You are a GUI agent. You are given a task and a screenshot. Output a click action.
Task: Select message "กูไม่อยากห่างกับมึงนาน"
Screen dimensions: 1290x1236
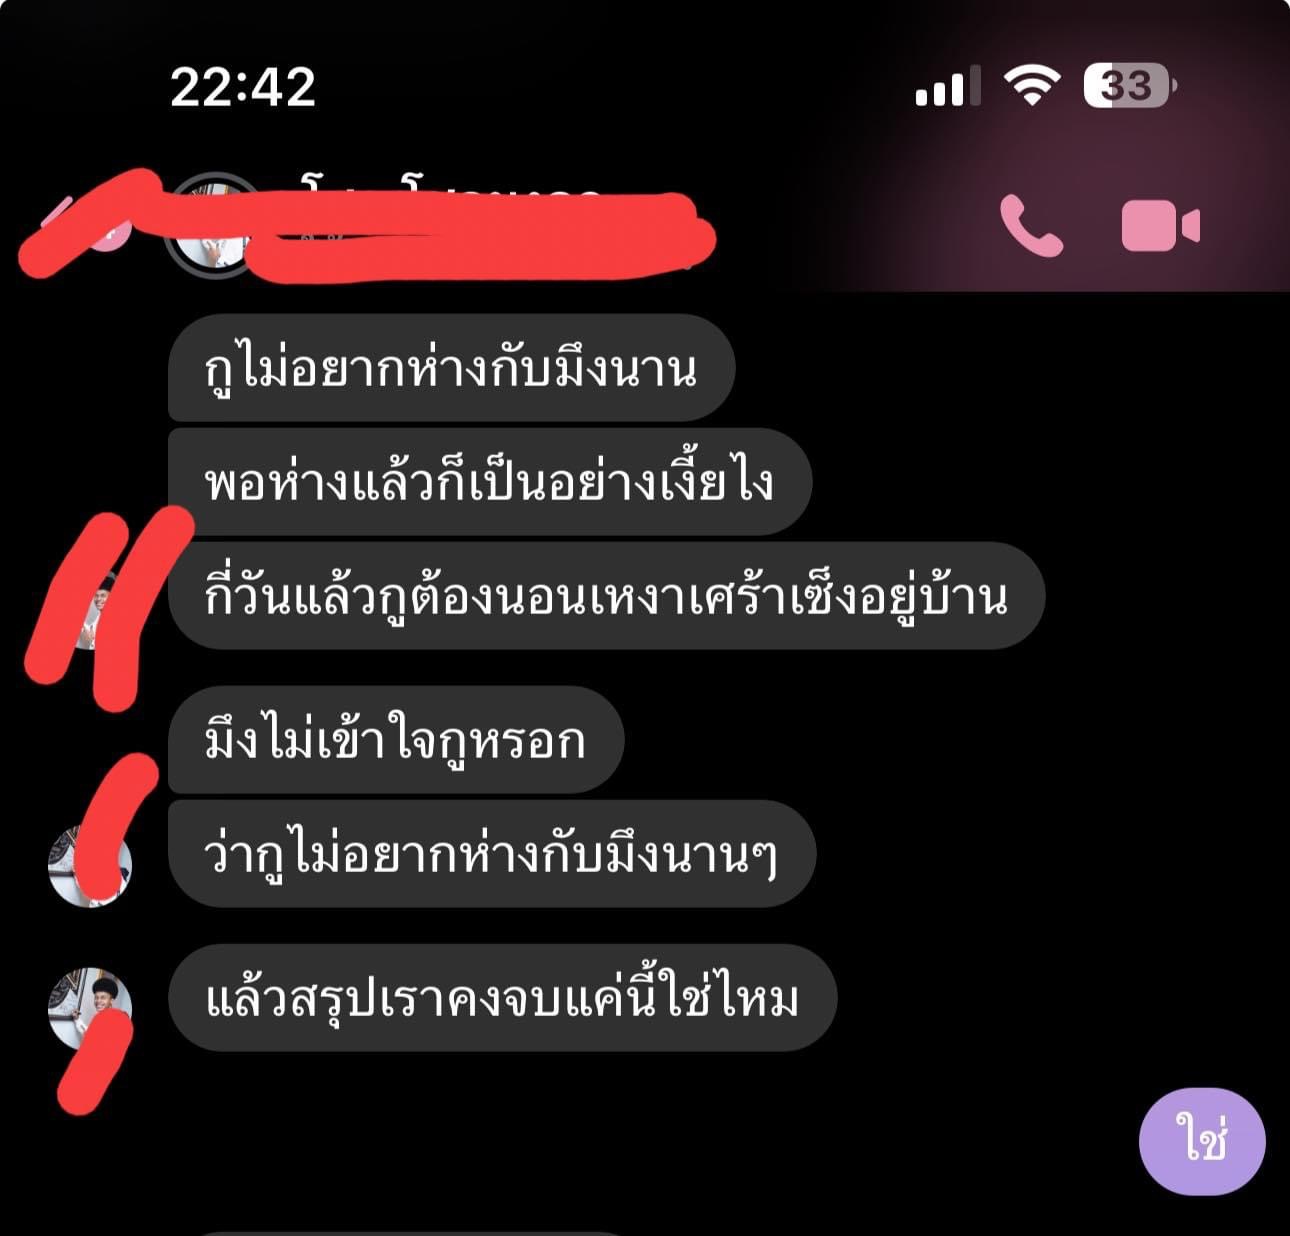[451, 368]
